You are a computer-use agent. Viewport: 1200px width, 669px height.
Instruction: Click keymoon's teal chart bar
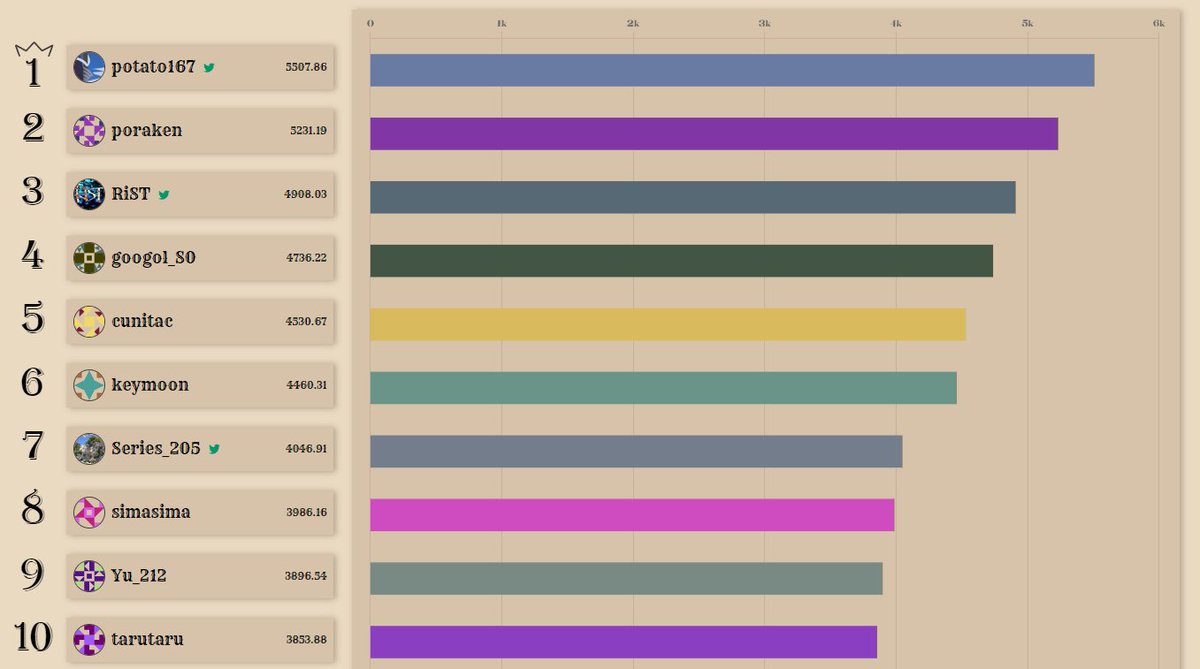(663, 388)
